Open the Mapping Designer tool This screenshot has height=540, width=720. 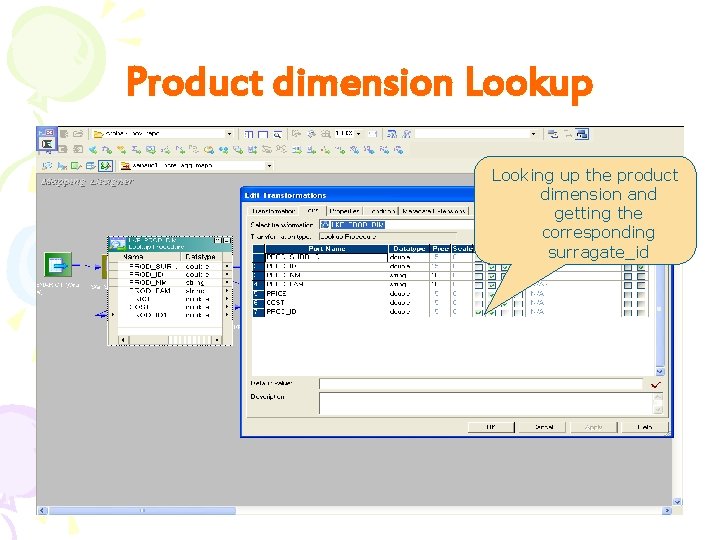point(106,165)
